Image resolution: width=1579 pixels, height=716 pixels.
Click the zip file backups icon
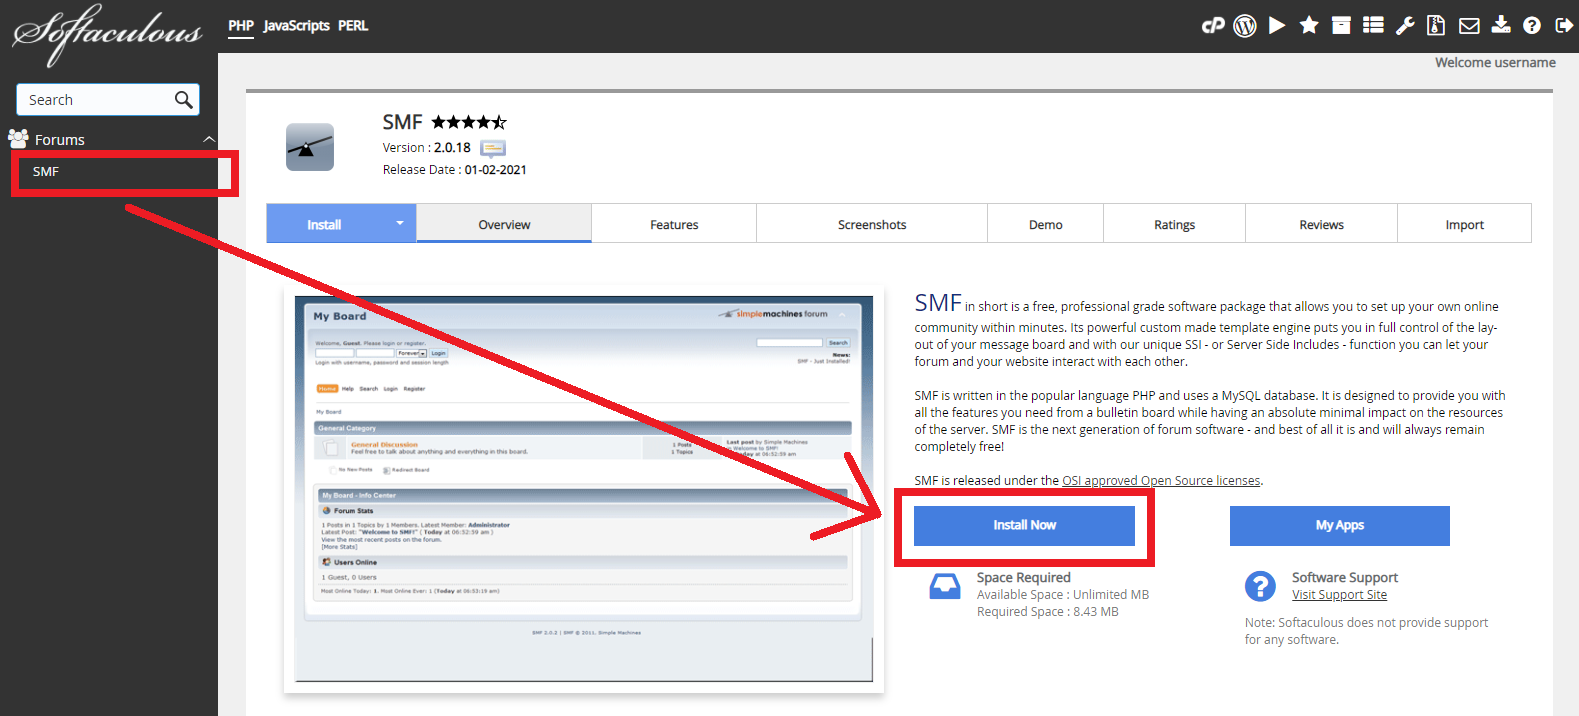click(1436, 26)
